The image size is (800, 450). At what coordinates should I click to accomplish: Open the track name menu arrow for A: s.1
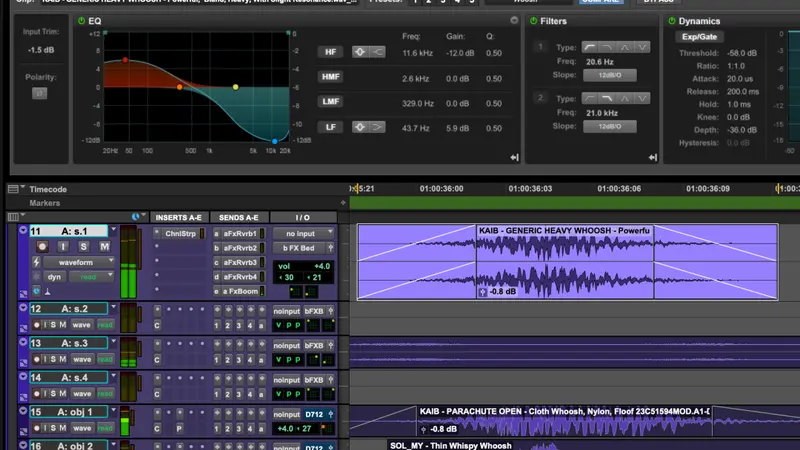coord(113,230)
